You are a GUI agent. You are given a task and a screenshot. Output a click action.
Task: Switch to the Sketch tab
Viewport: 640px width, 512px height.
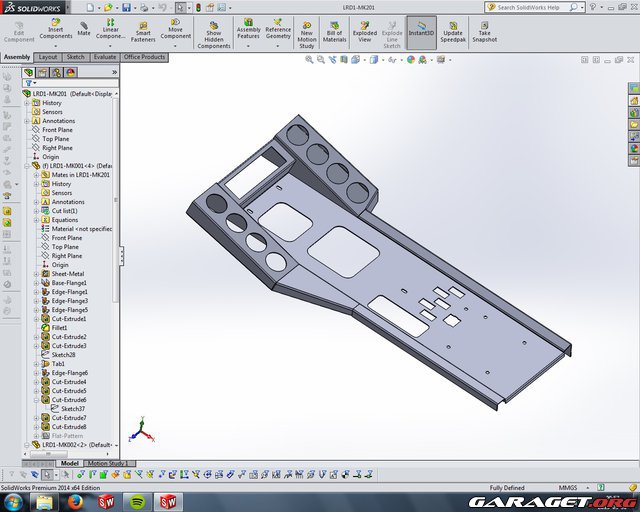coord(75,57)
